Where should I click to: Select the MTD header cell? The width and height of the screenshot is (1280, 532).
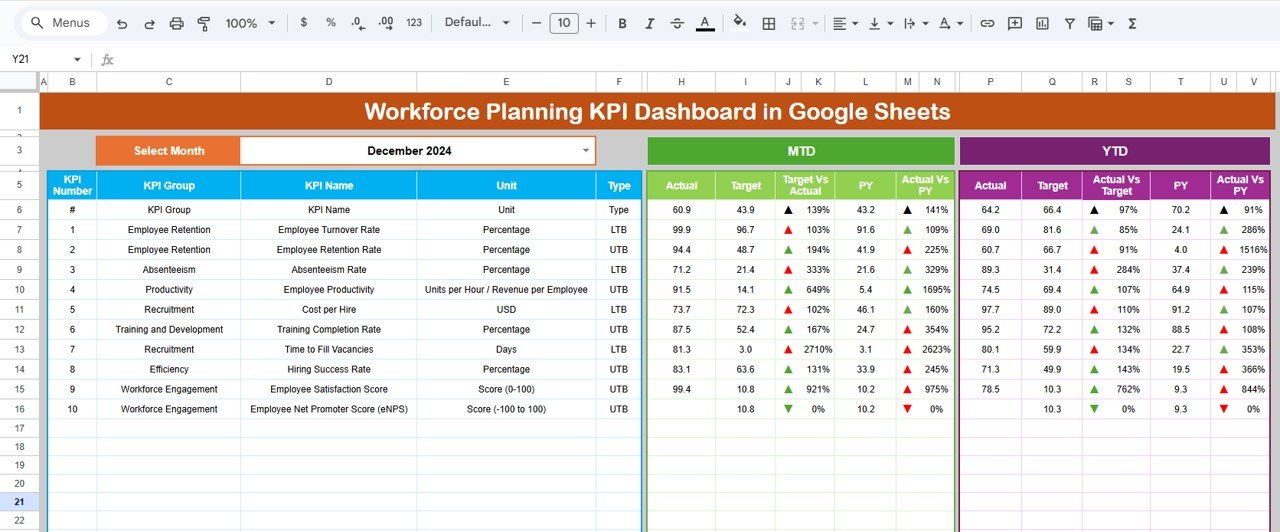(x=801, y=151)
